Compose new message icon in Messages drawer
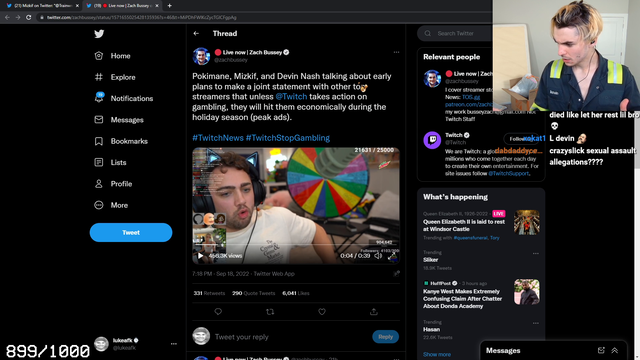 [x=601, y=350]
